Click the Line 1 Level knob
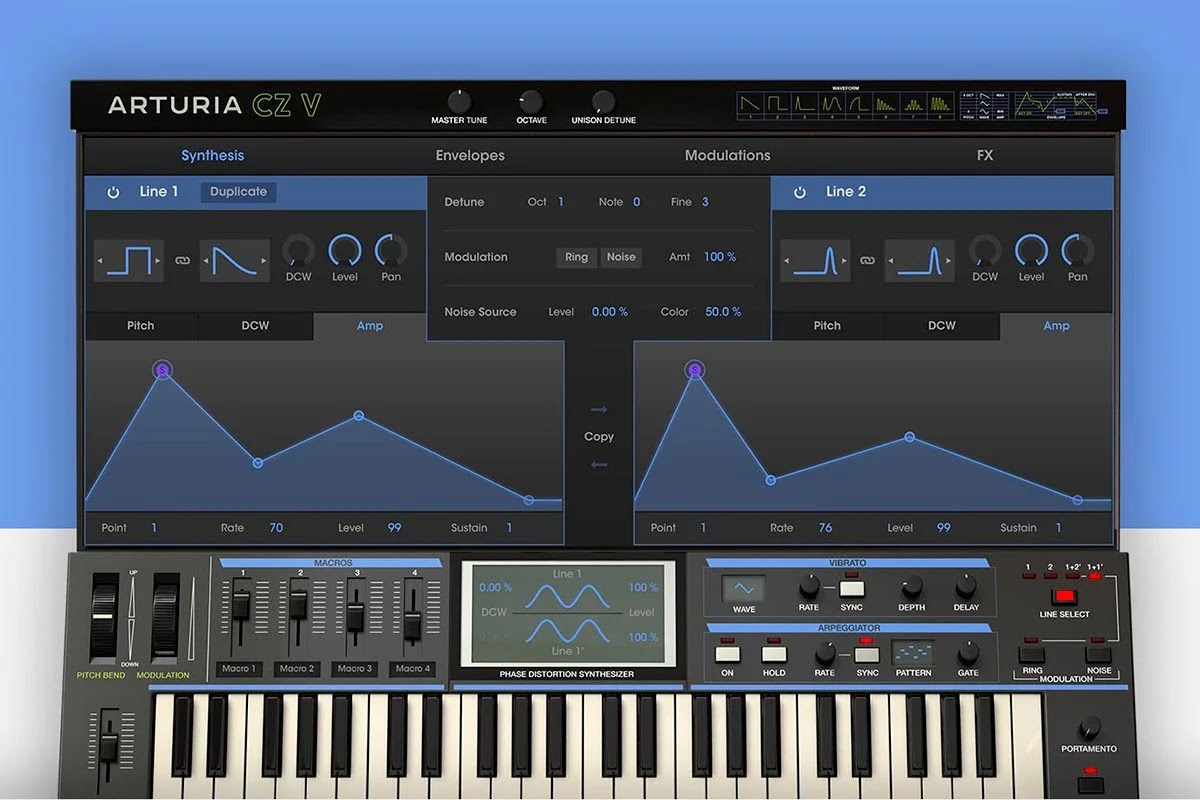 344,251
